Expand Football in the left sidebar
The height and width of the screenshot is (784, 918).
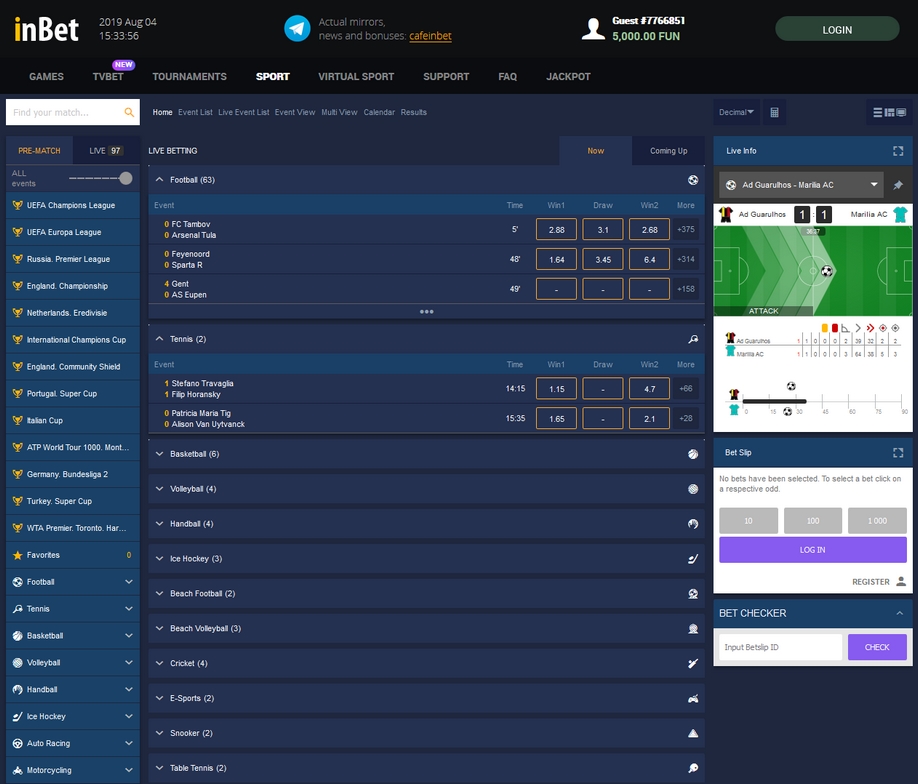[128, 582]
